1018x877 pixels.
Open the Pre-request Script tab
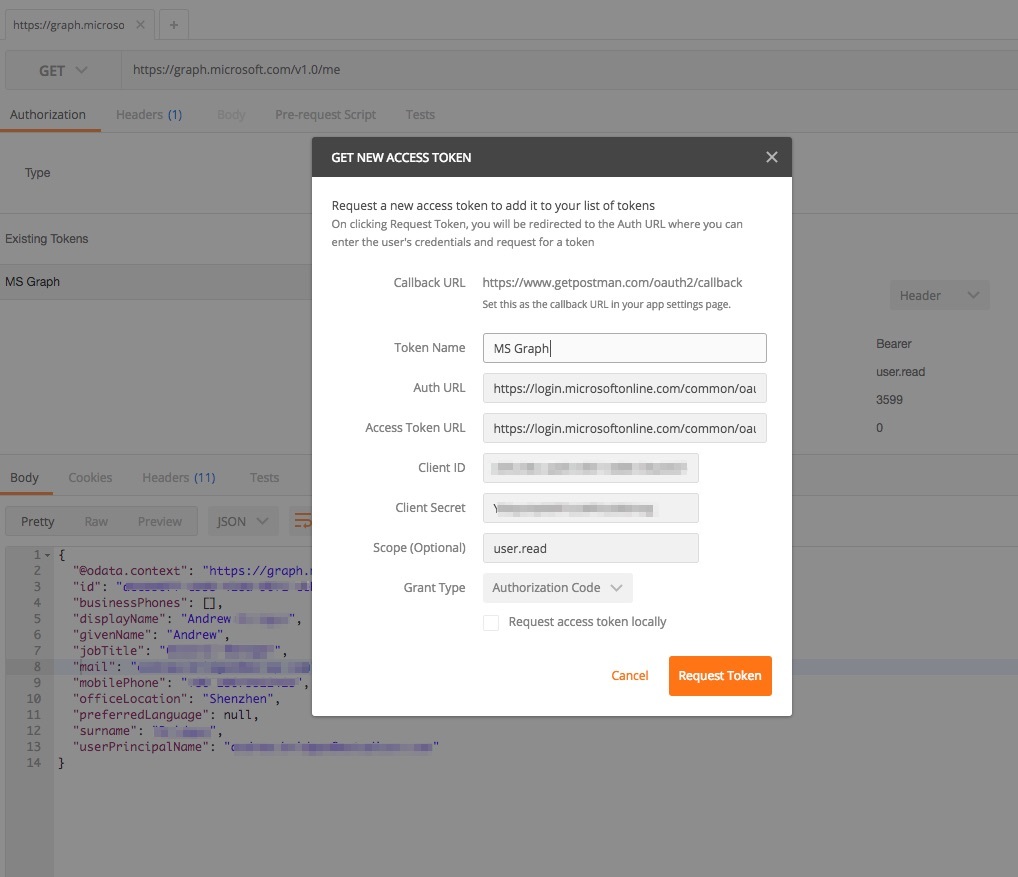tap(325, 115)
